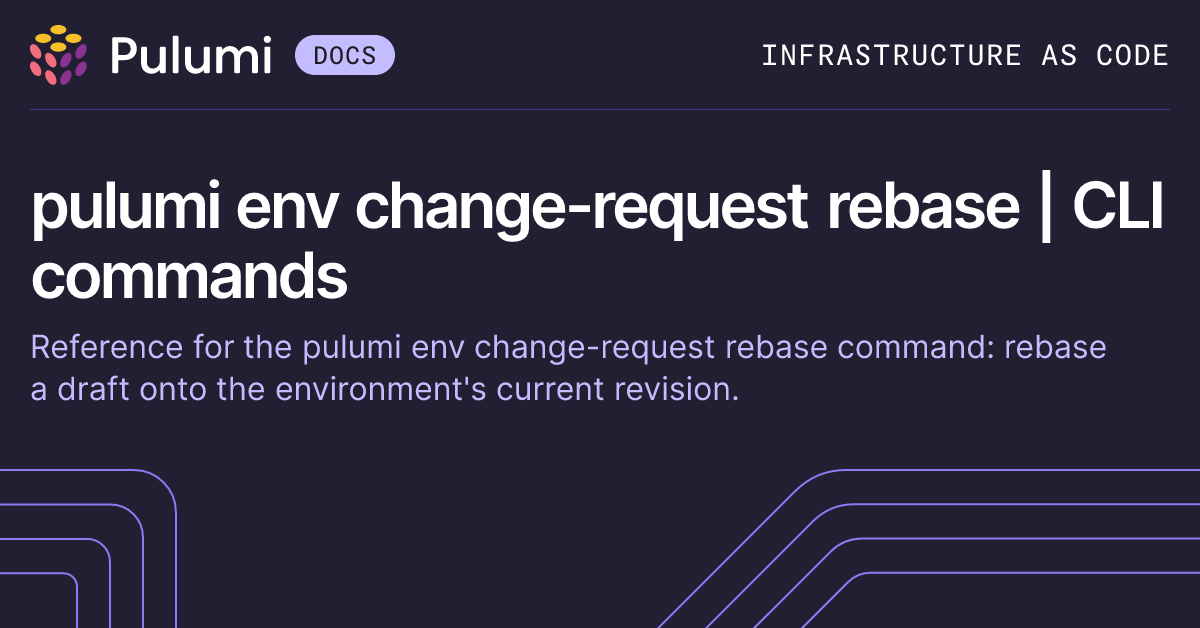Click the Pulumi logo icon
Image resolution: width=1200 pixels, height=628 pixels.
tap(59, 55)
